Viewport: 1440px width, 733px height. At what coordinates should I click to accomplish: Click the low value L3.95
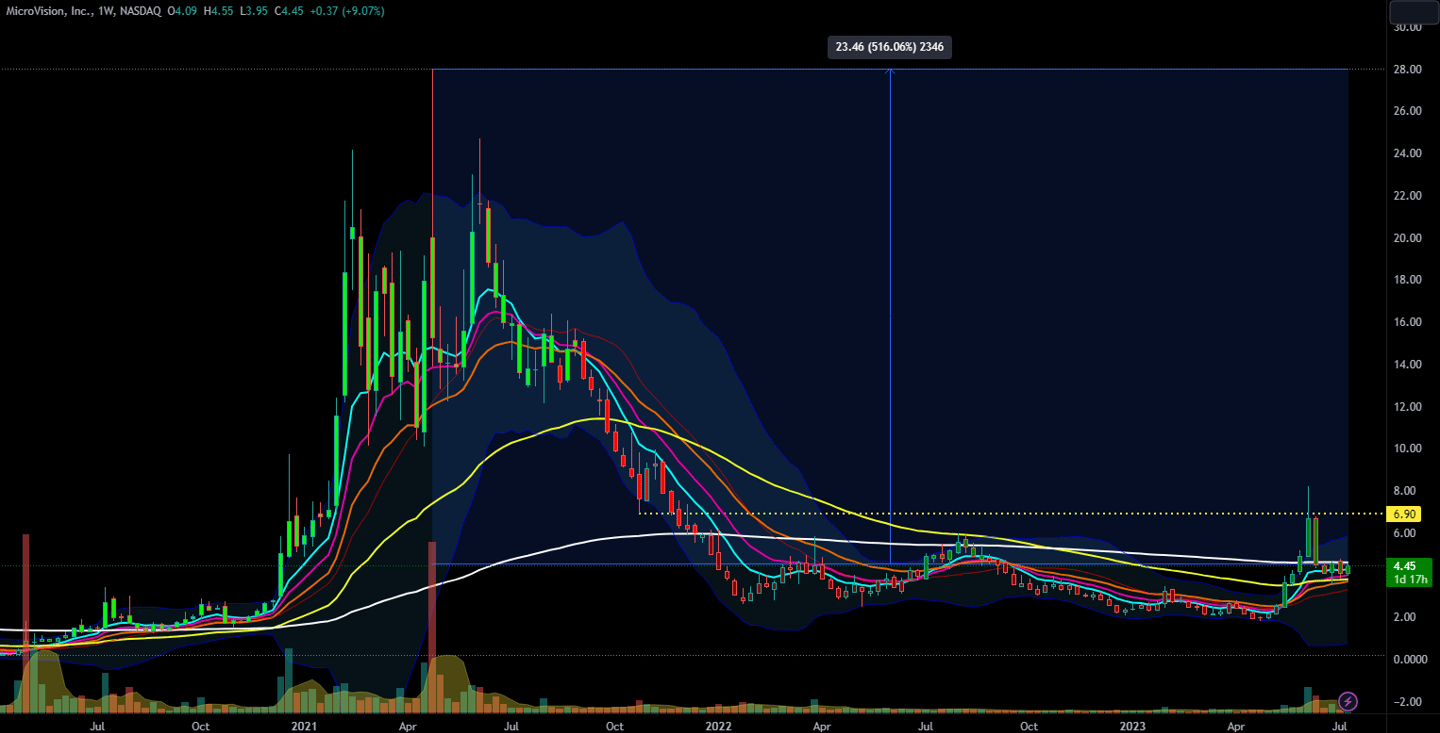(256, 11)
